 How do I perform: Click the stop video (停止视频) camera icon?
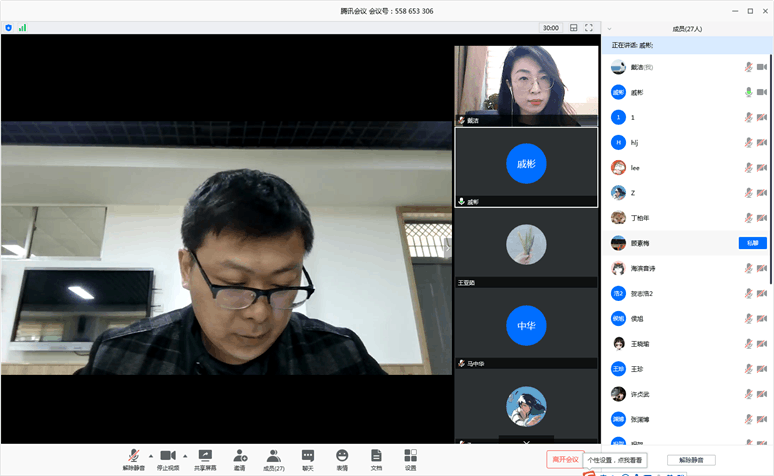click(168, 456)
